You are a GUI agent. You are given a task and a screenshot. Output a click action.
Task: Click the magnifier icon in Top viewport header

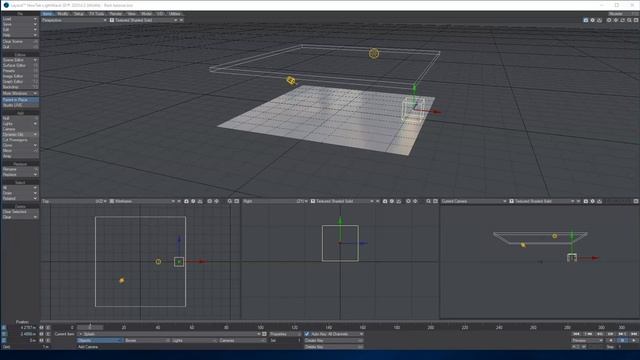pos(230,201)
